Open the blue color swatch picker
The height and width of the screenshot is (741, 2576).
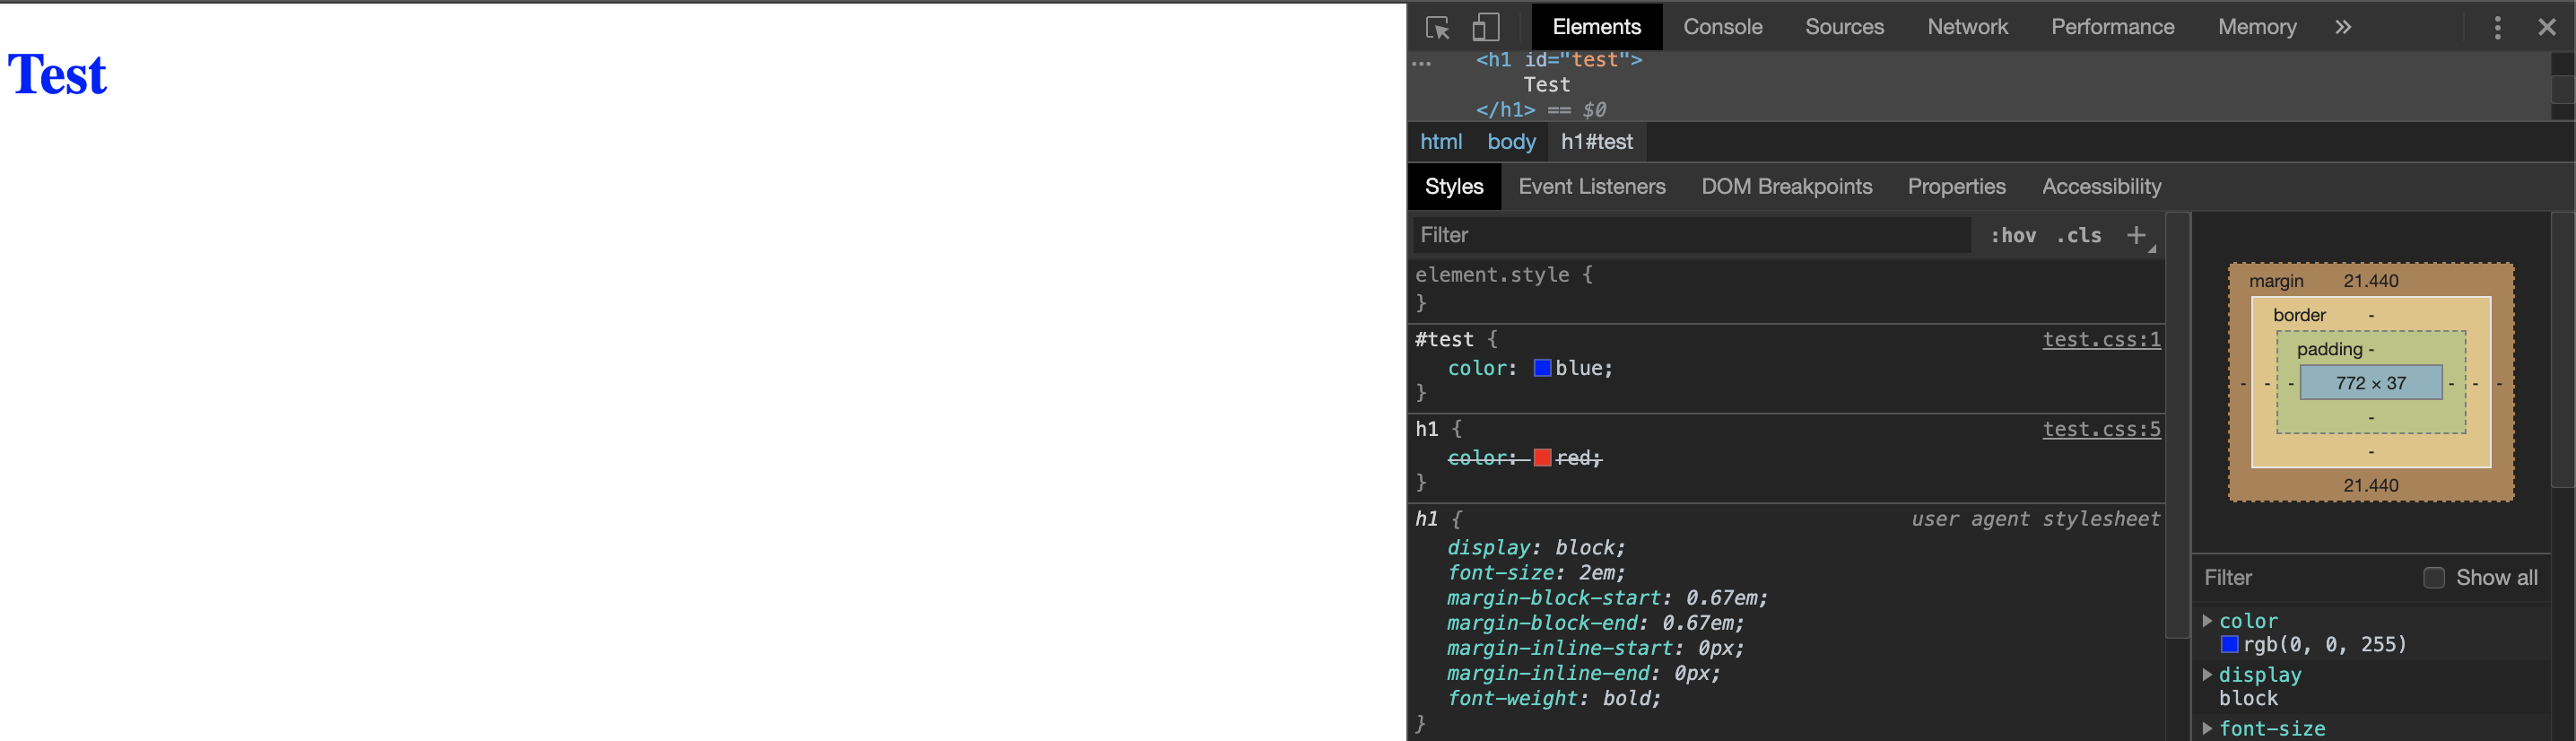tap(1542, 369)
